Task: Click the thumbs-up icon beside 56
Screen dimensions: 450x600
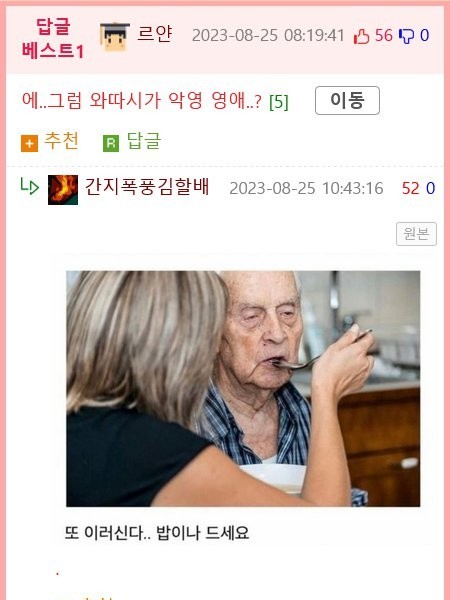Action: [x=361, y=36]
